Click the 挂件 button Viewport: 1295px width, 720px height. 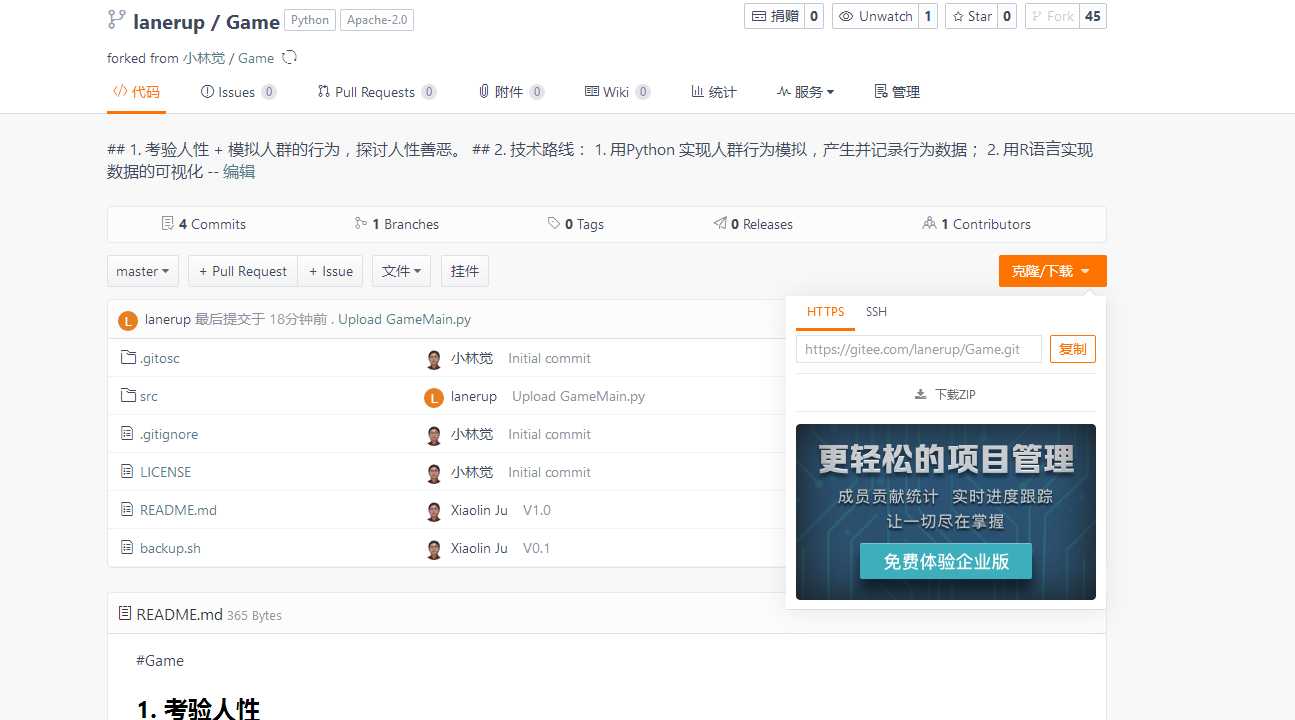coord(465,271)
